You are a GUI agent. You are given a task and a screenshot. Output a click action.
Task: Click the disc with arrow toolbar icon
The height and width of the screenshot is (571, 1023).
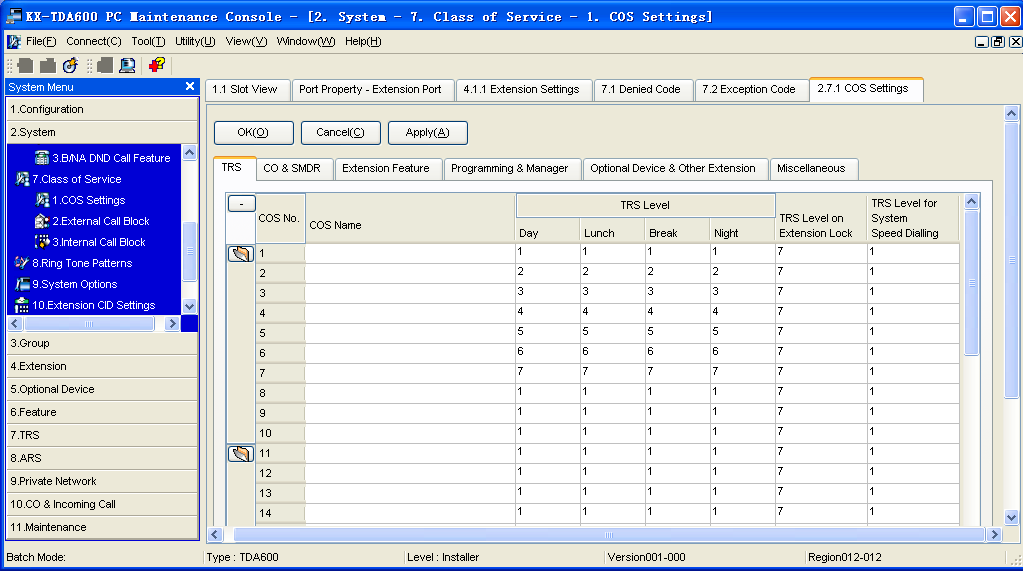coord(70,65)
